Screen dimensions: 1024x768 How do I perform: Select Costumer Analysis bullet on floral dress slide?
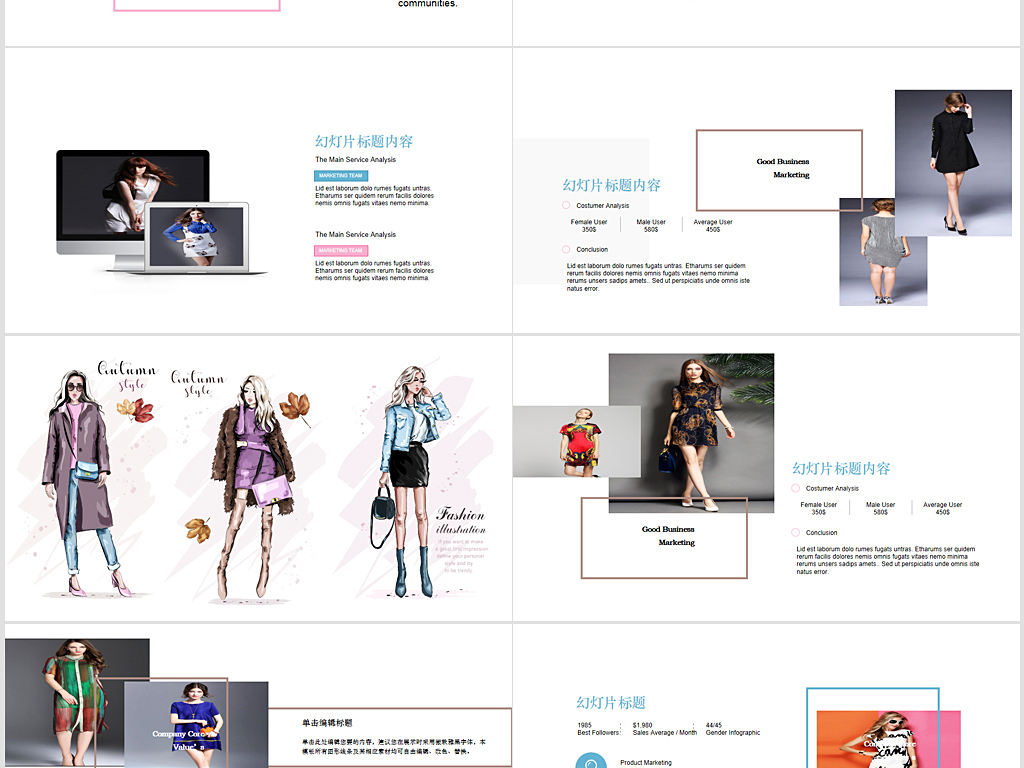point(795,488)
